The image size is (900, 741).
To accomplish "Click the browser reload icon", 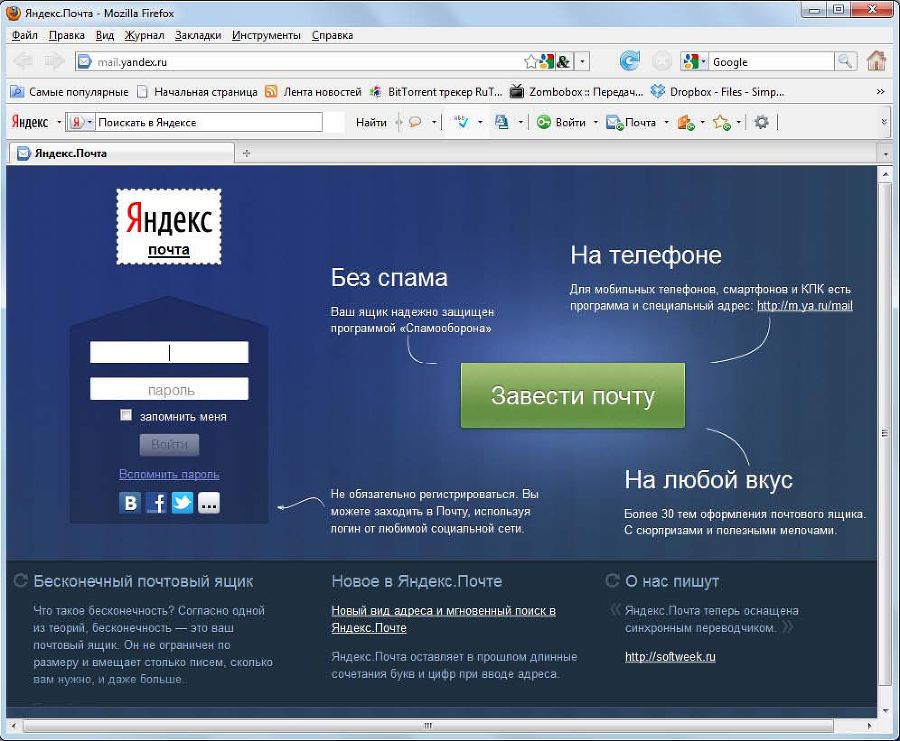I will tap(629, 62).
